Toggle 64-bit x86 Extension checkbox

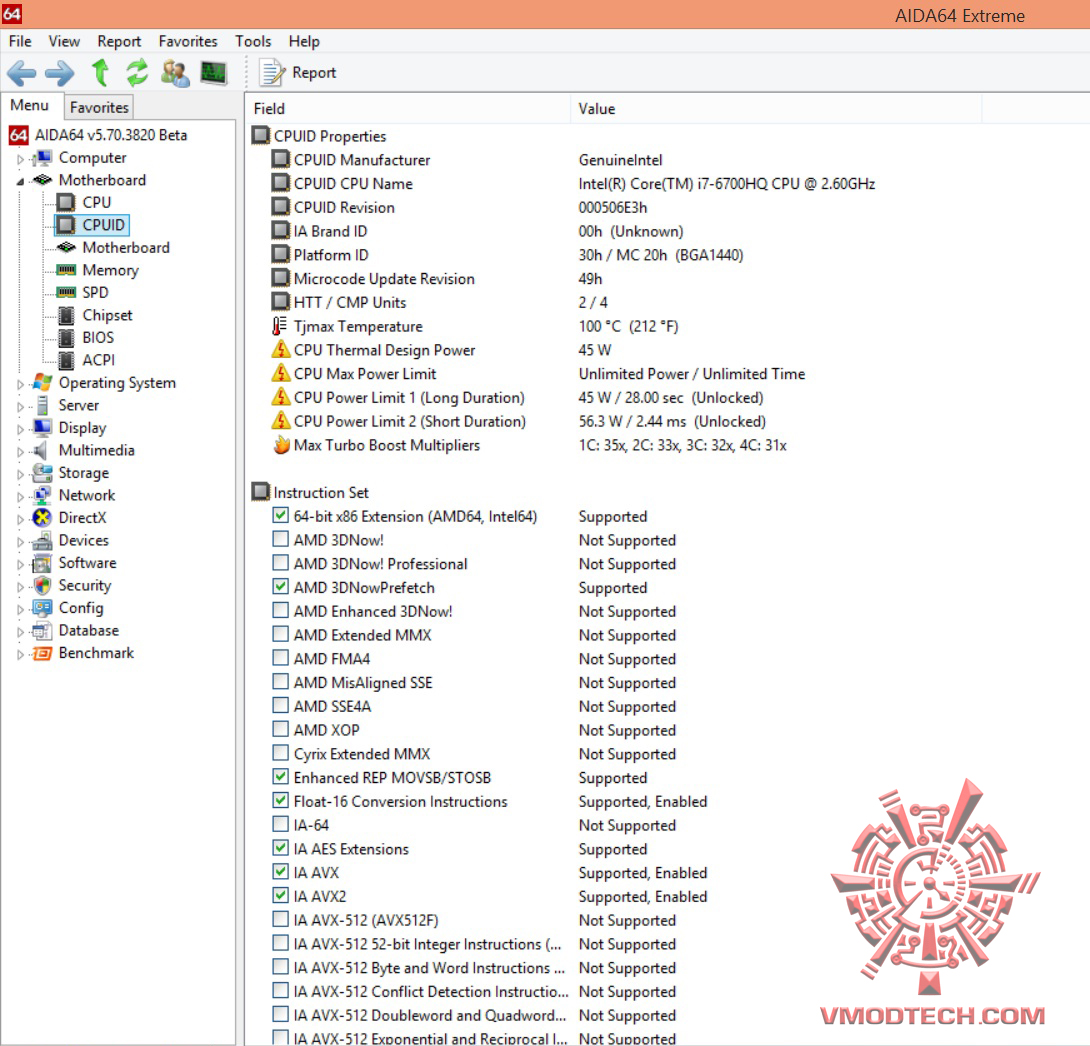point(280,516)
